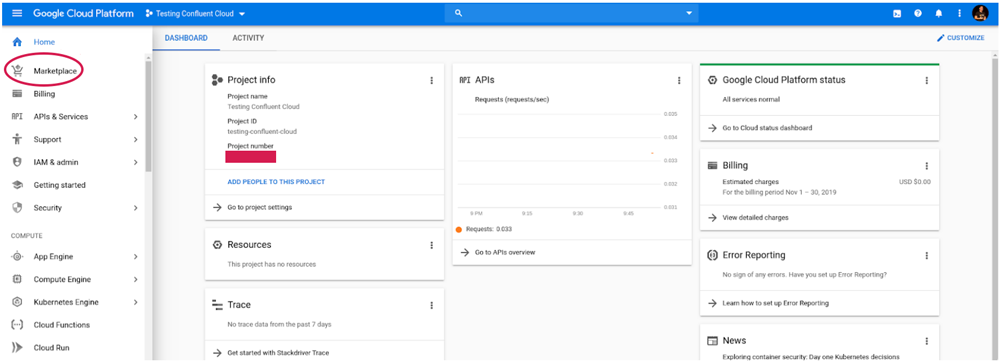Expand Kubernetes Engine submenu chevron
This screenshot has width=1000, height=363.
pos(135,302)
